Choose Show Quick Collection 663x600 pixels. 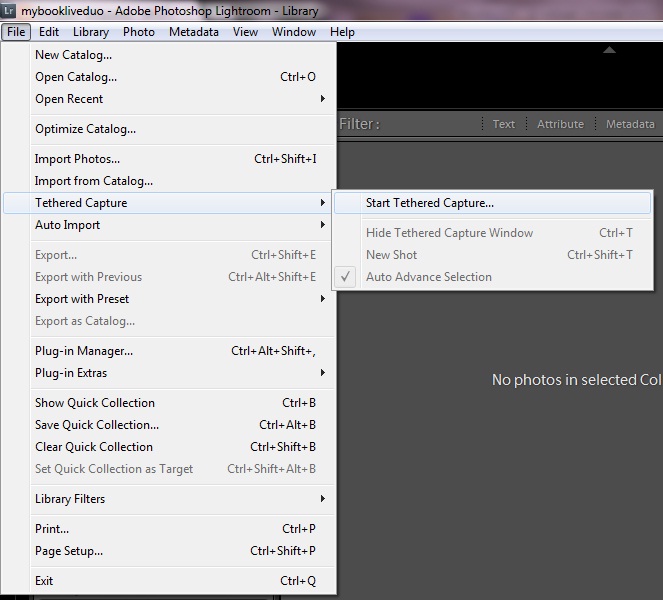tap(169, 403)
